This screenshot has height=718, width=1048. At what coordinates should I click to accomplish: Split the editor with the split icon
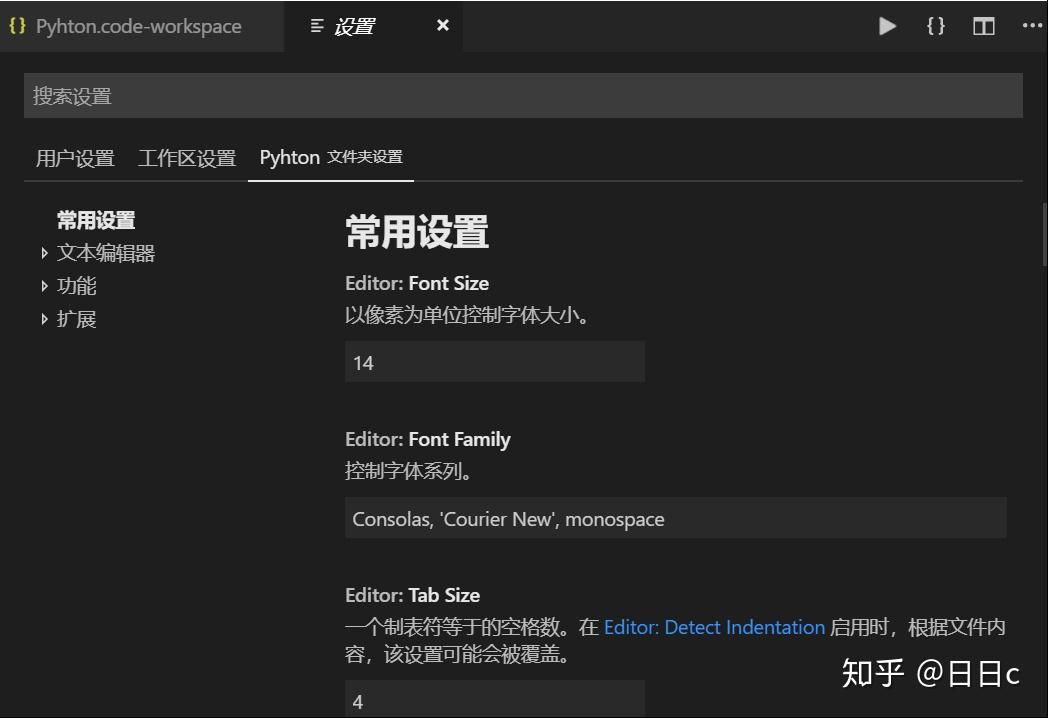click(983, 26)
